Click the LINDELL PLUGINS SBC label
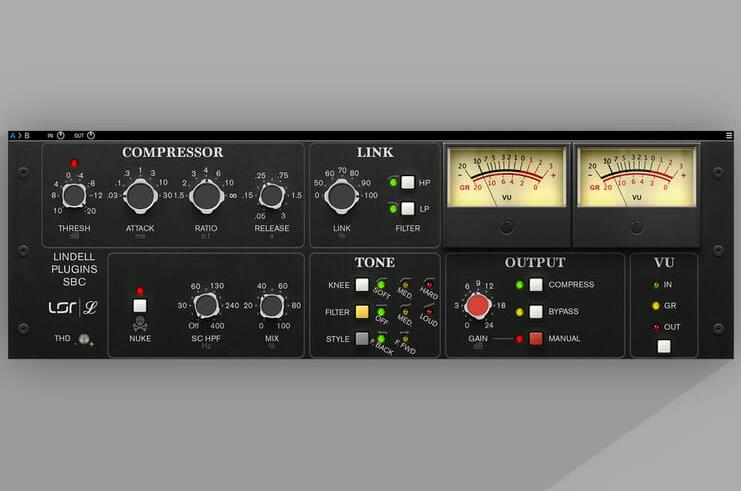741x491 pixels. click(x=74, y=269)
